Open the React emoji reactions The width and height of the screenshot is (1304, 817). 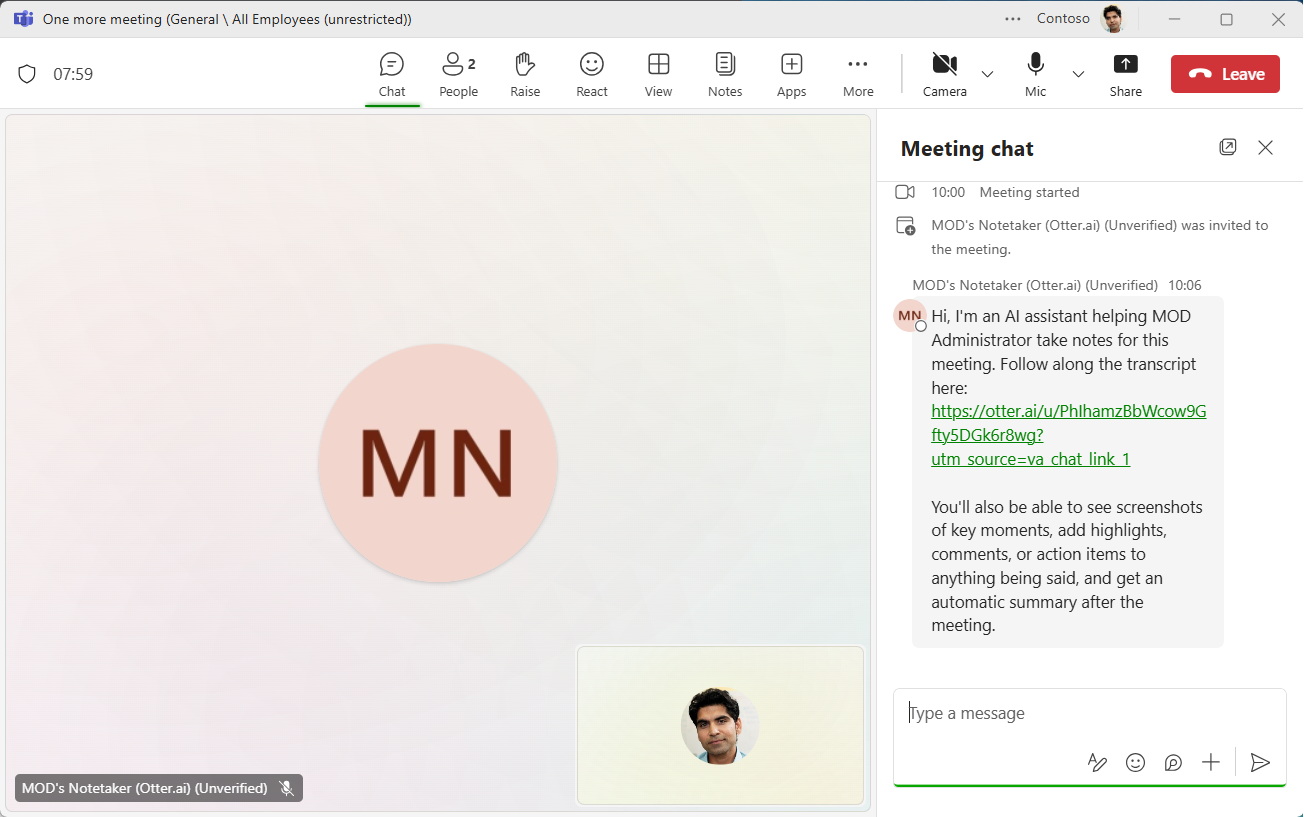click(x=591, y=73)
